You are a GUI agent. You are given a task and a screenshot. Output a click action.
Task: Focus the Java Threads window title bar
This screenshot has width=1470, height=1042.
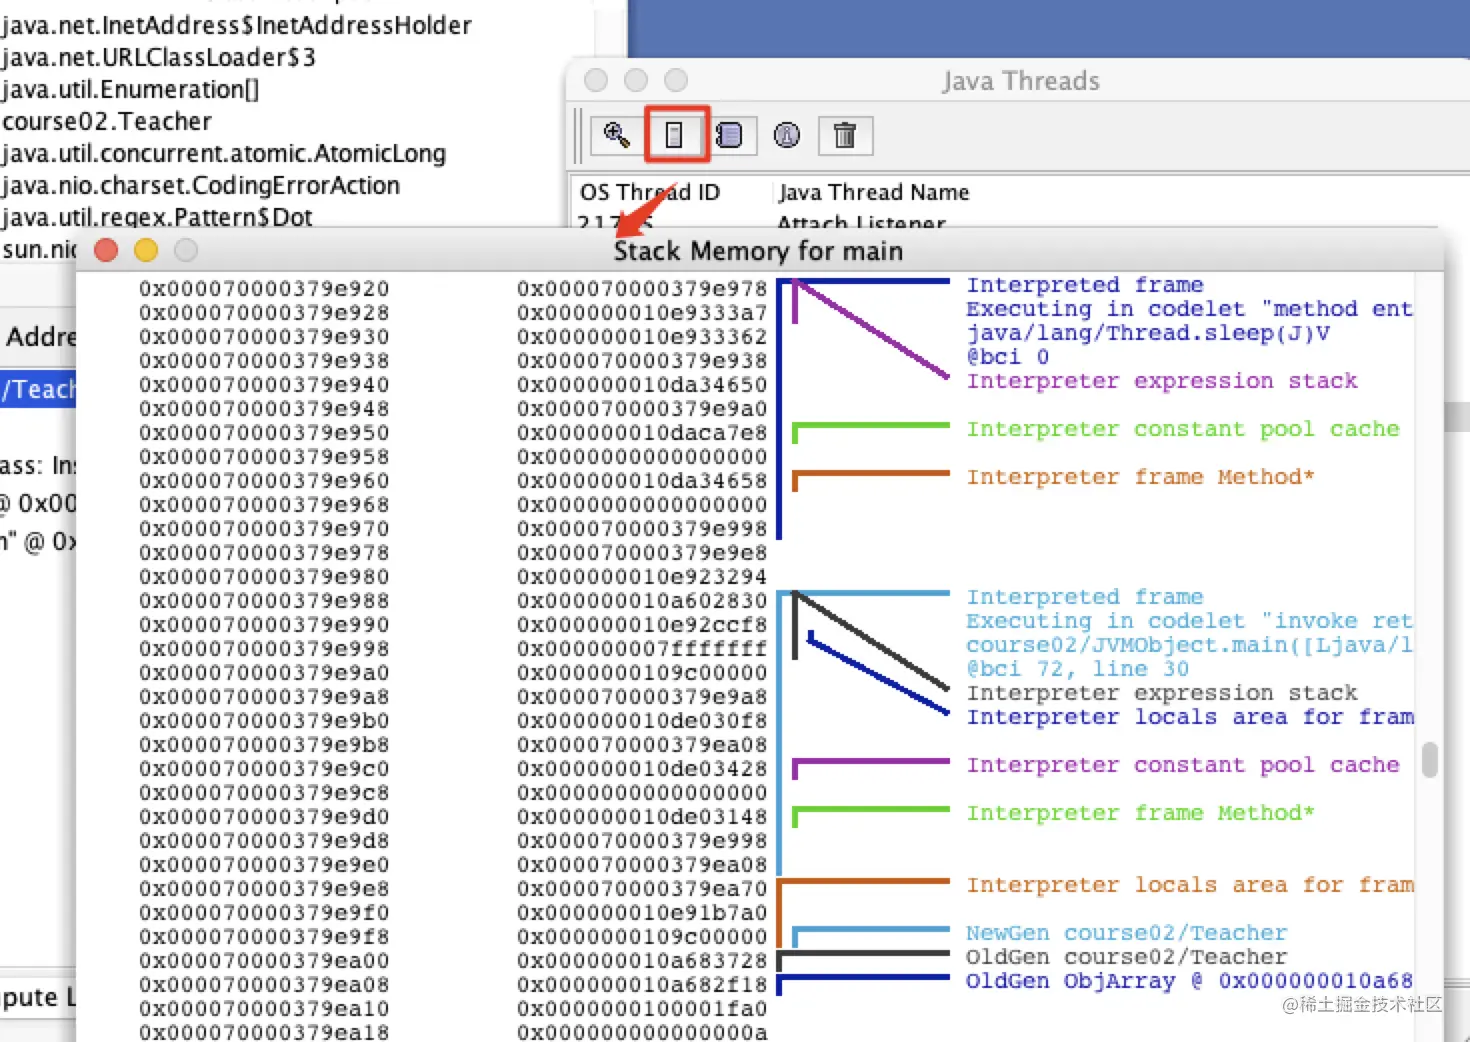pyautogui.click(x=1020, y=81)
